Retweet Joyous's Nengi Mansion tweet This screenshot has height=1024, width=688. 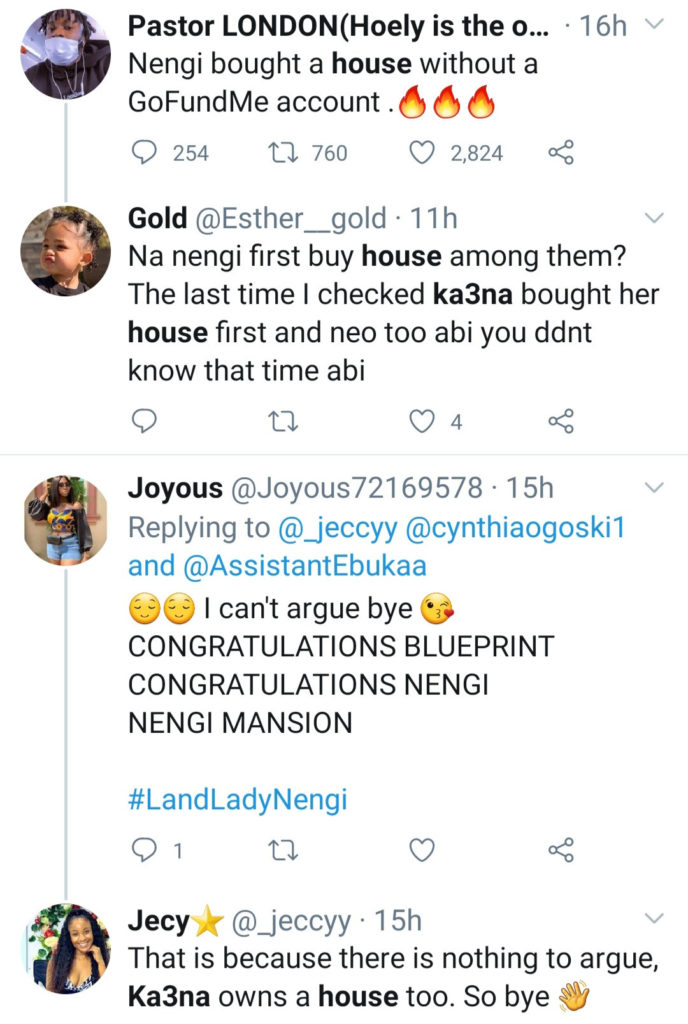(284, 851)
